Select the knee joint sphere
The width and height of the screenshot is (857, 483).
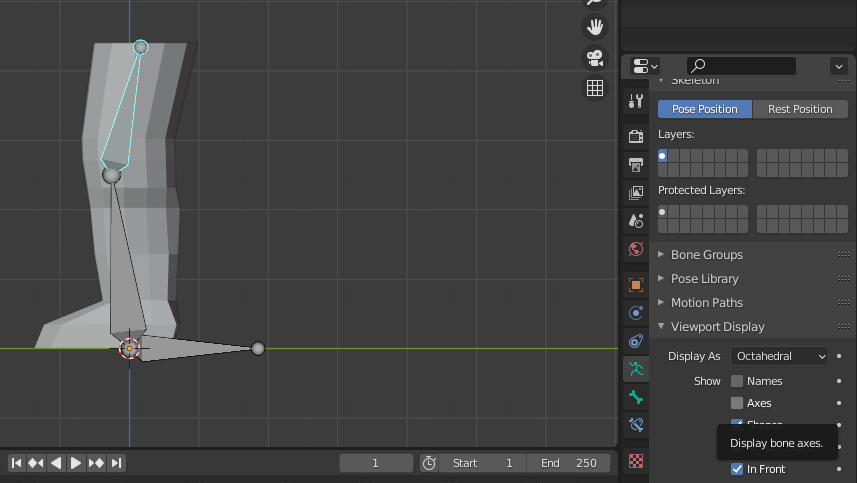(111, 175)
